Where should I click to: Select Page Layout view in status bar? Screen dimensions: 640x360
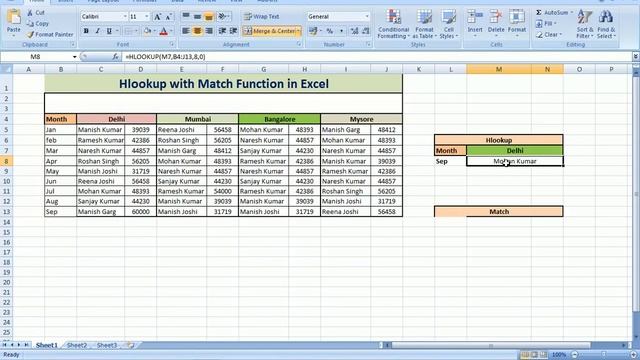[x=534, y=355]
